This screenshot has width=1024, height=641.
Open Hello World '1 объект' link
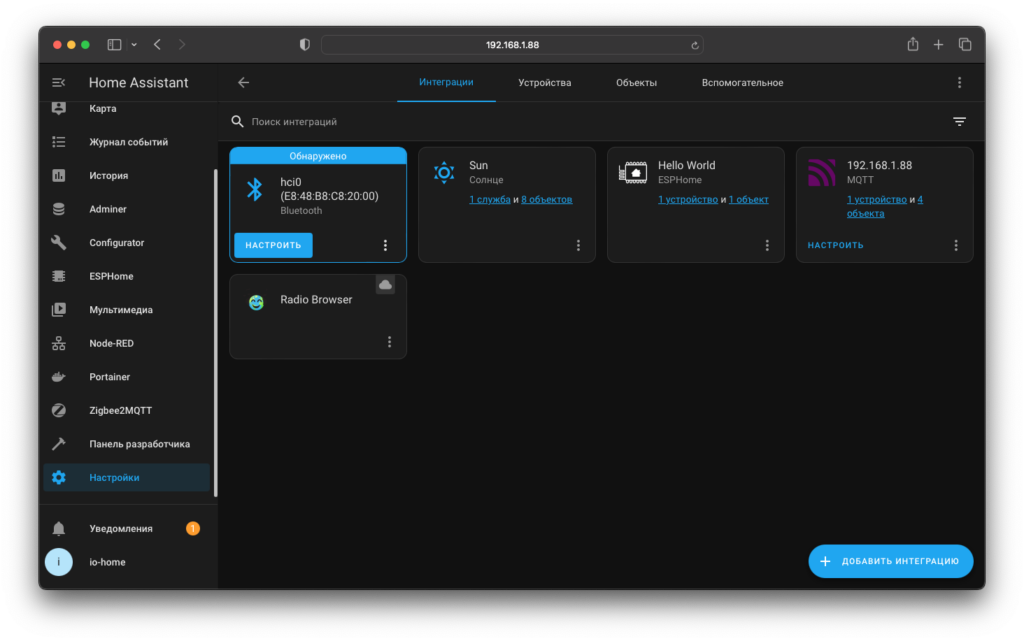[748, 200]
